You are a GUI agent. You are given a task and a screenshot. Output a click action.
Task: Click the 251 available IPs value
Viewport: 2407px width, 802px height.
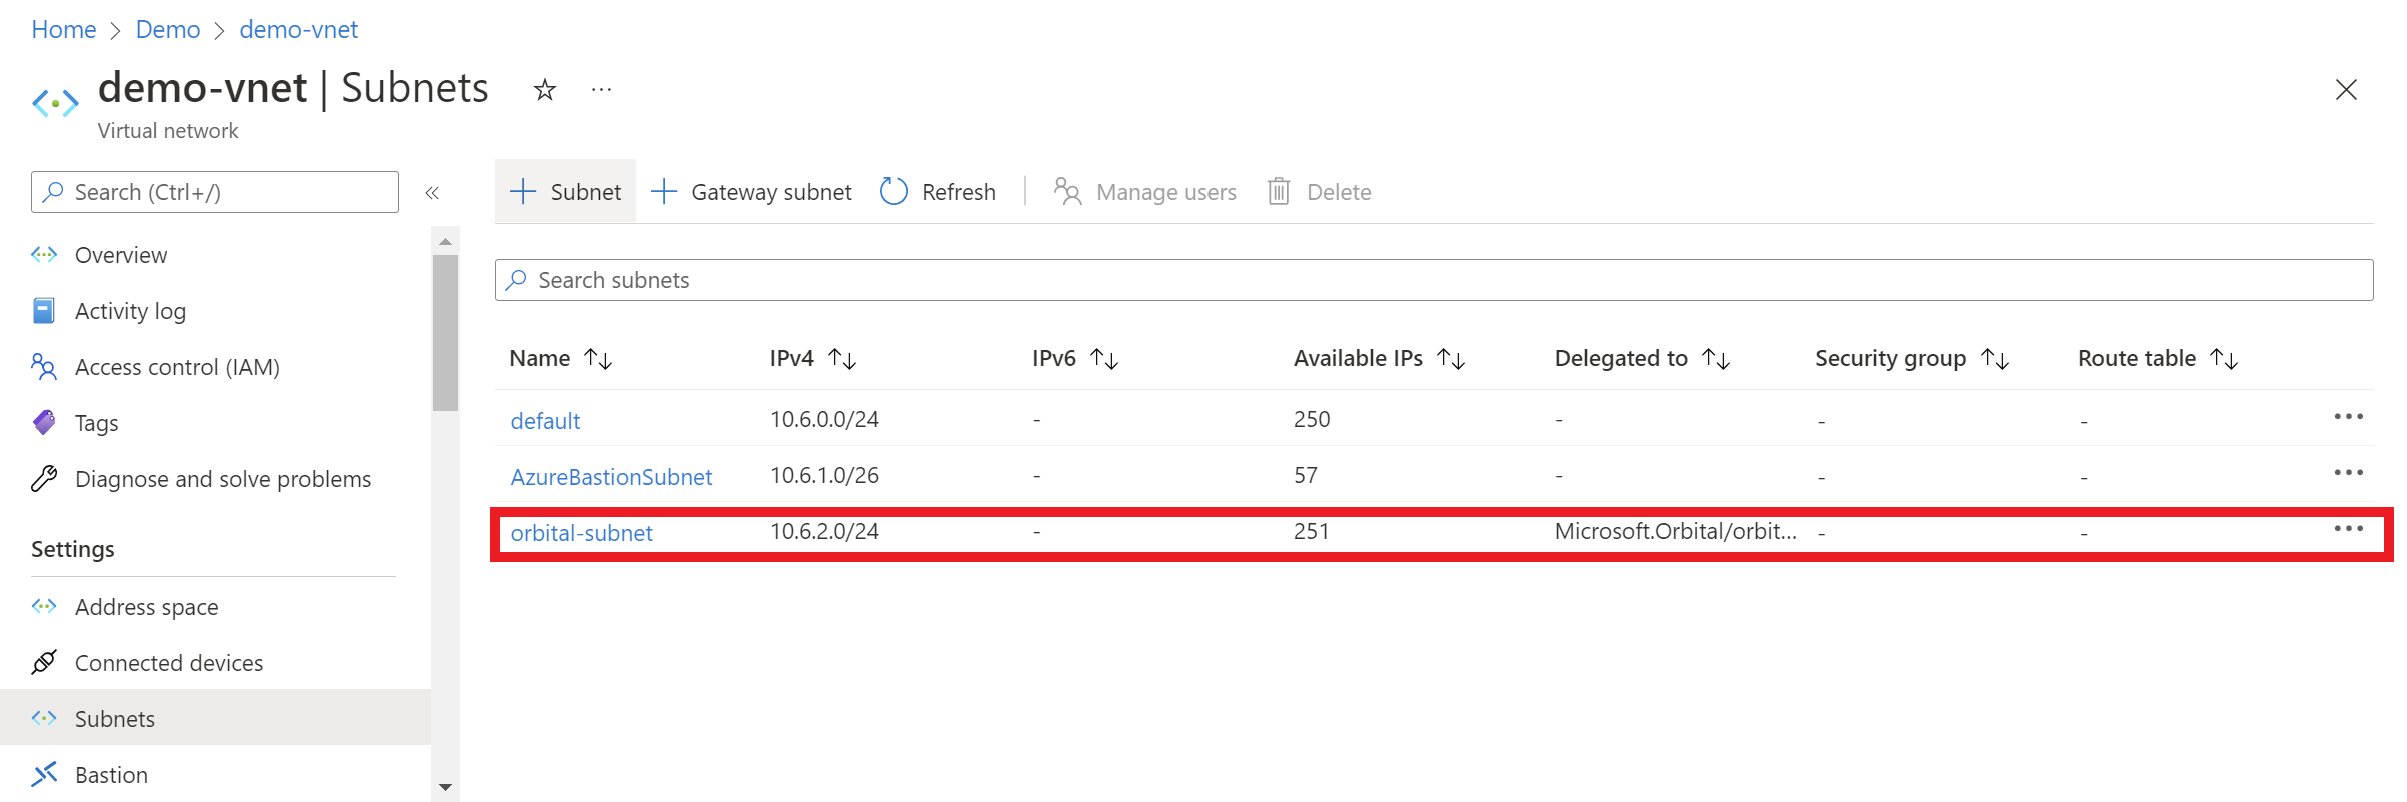tap(1312, 531)
